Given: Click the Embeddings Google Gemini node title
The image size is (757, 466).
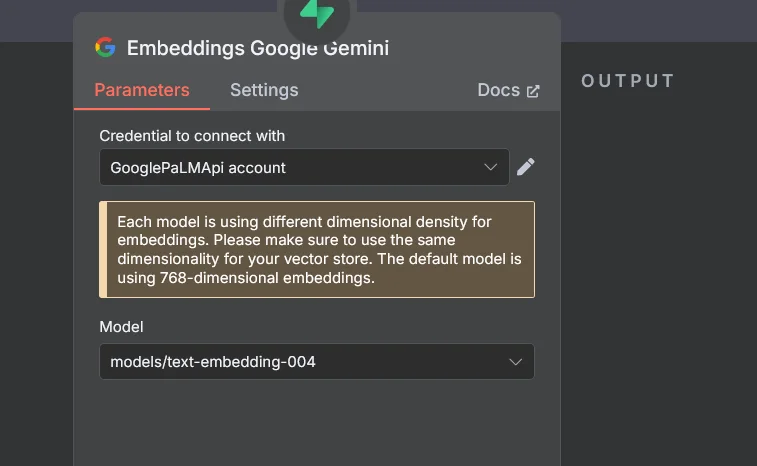Looking at the screenshot, I should [258, 48].
